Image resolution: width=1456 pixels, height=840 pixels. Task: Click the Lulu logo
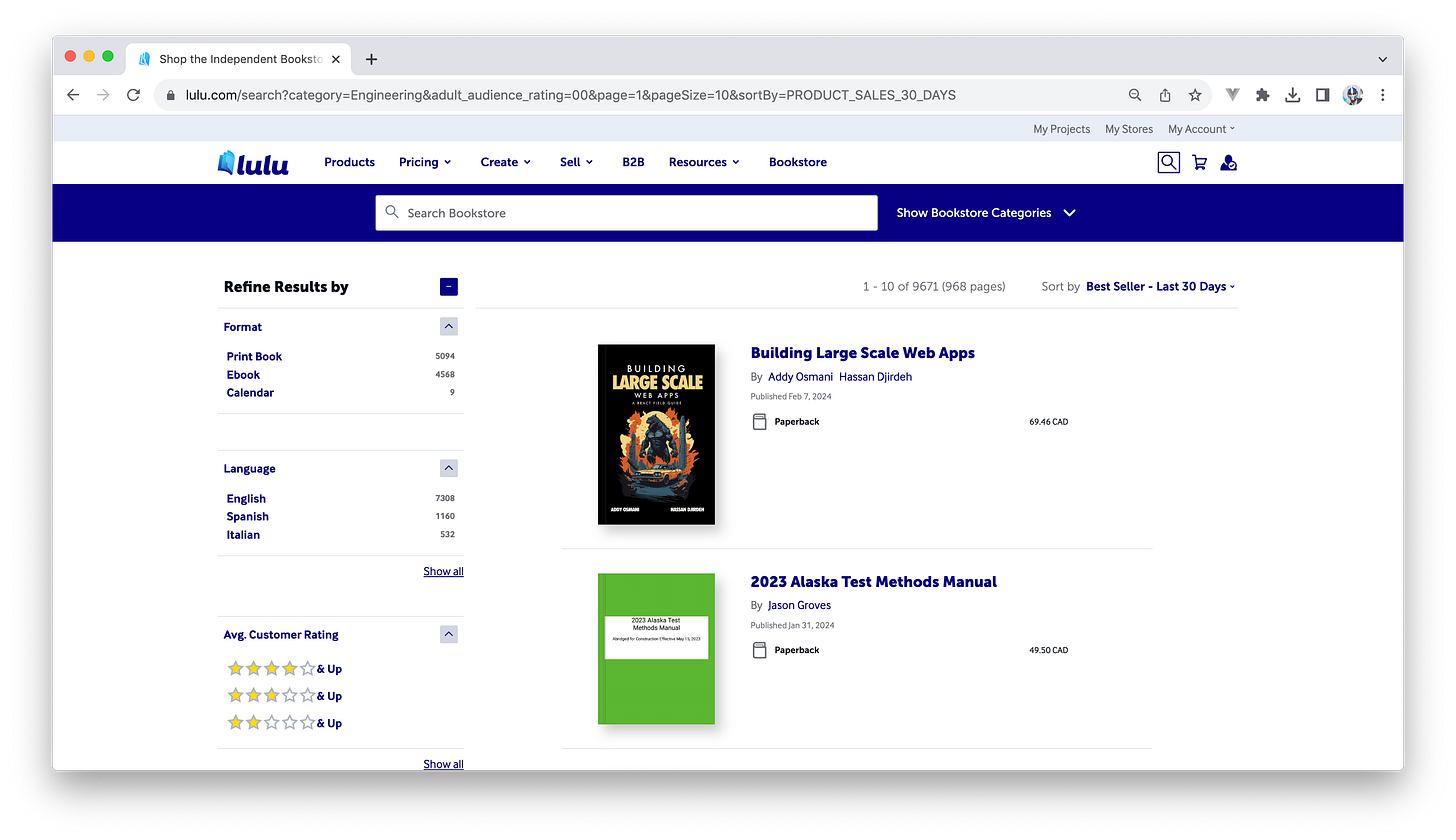253,163
